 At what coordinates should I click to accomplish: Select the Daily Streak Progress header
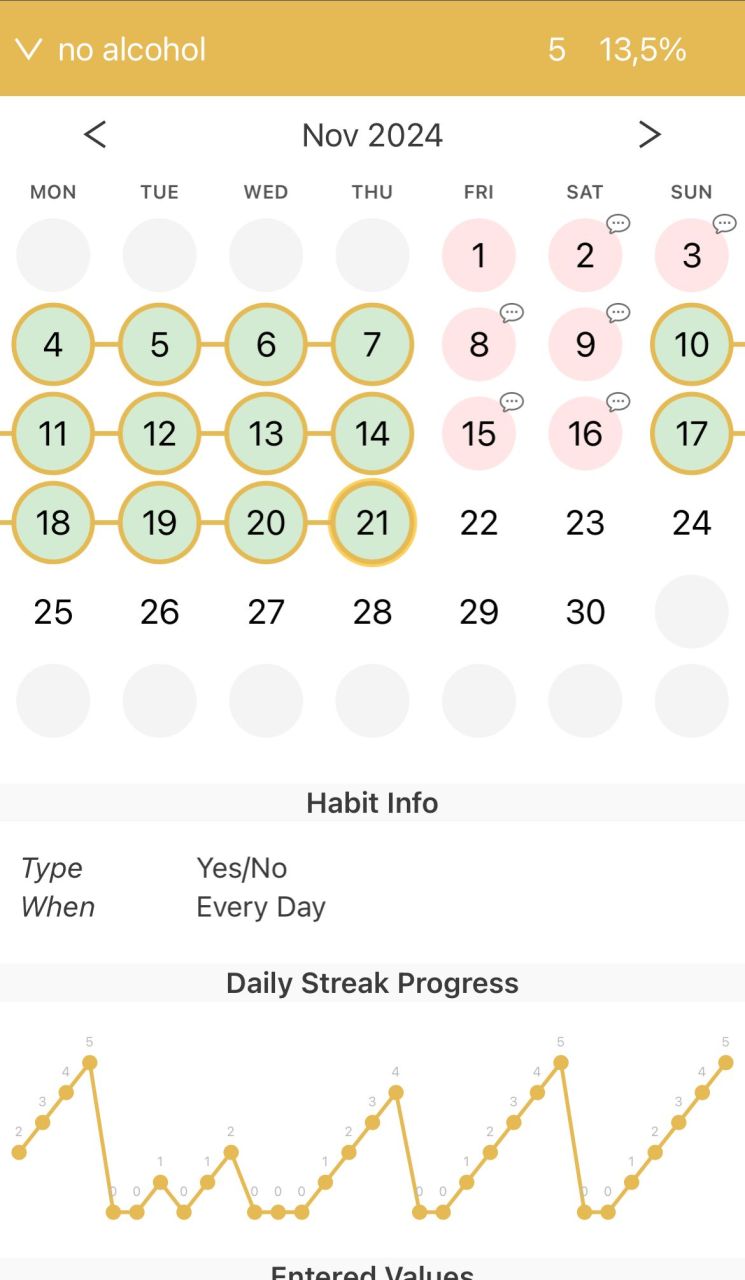click(372, 983)
